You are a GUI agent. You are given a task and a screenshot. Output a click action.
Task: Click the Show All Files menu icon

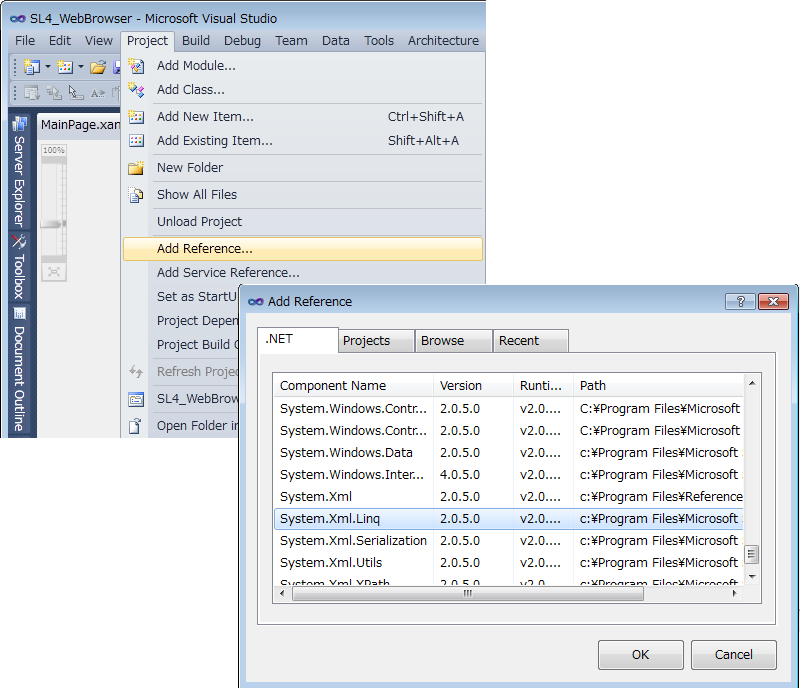click(x=136, y=195)
